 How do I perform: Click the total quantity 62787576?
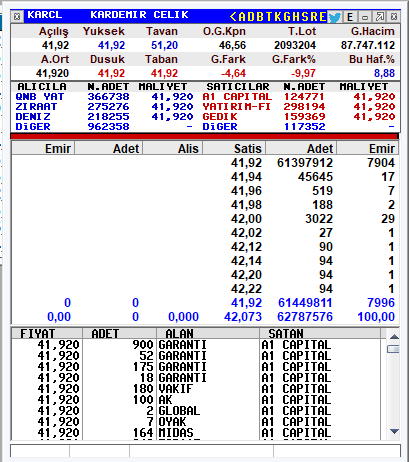(x=305, y=317)
